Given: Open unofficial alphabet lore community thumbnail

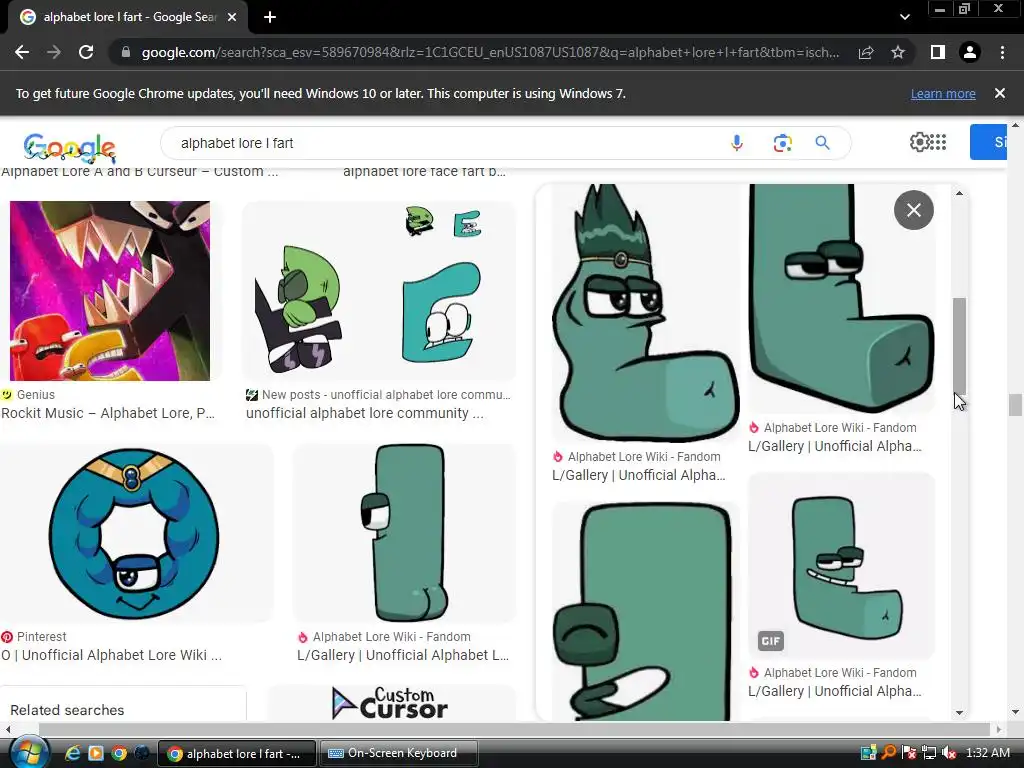Looking at the screenshot, I should click(x=379, y=291).
